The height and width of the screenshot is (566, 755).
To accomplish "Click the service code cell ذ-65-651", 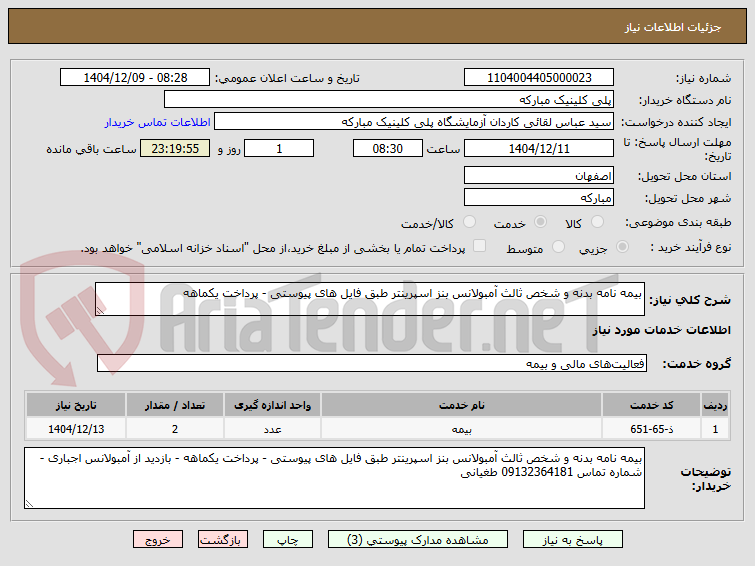I will click(651, 429).
